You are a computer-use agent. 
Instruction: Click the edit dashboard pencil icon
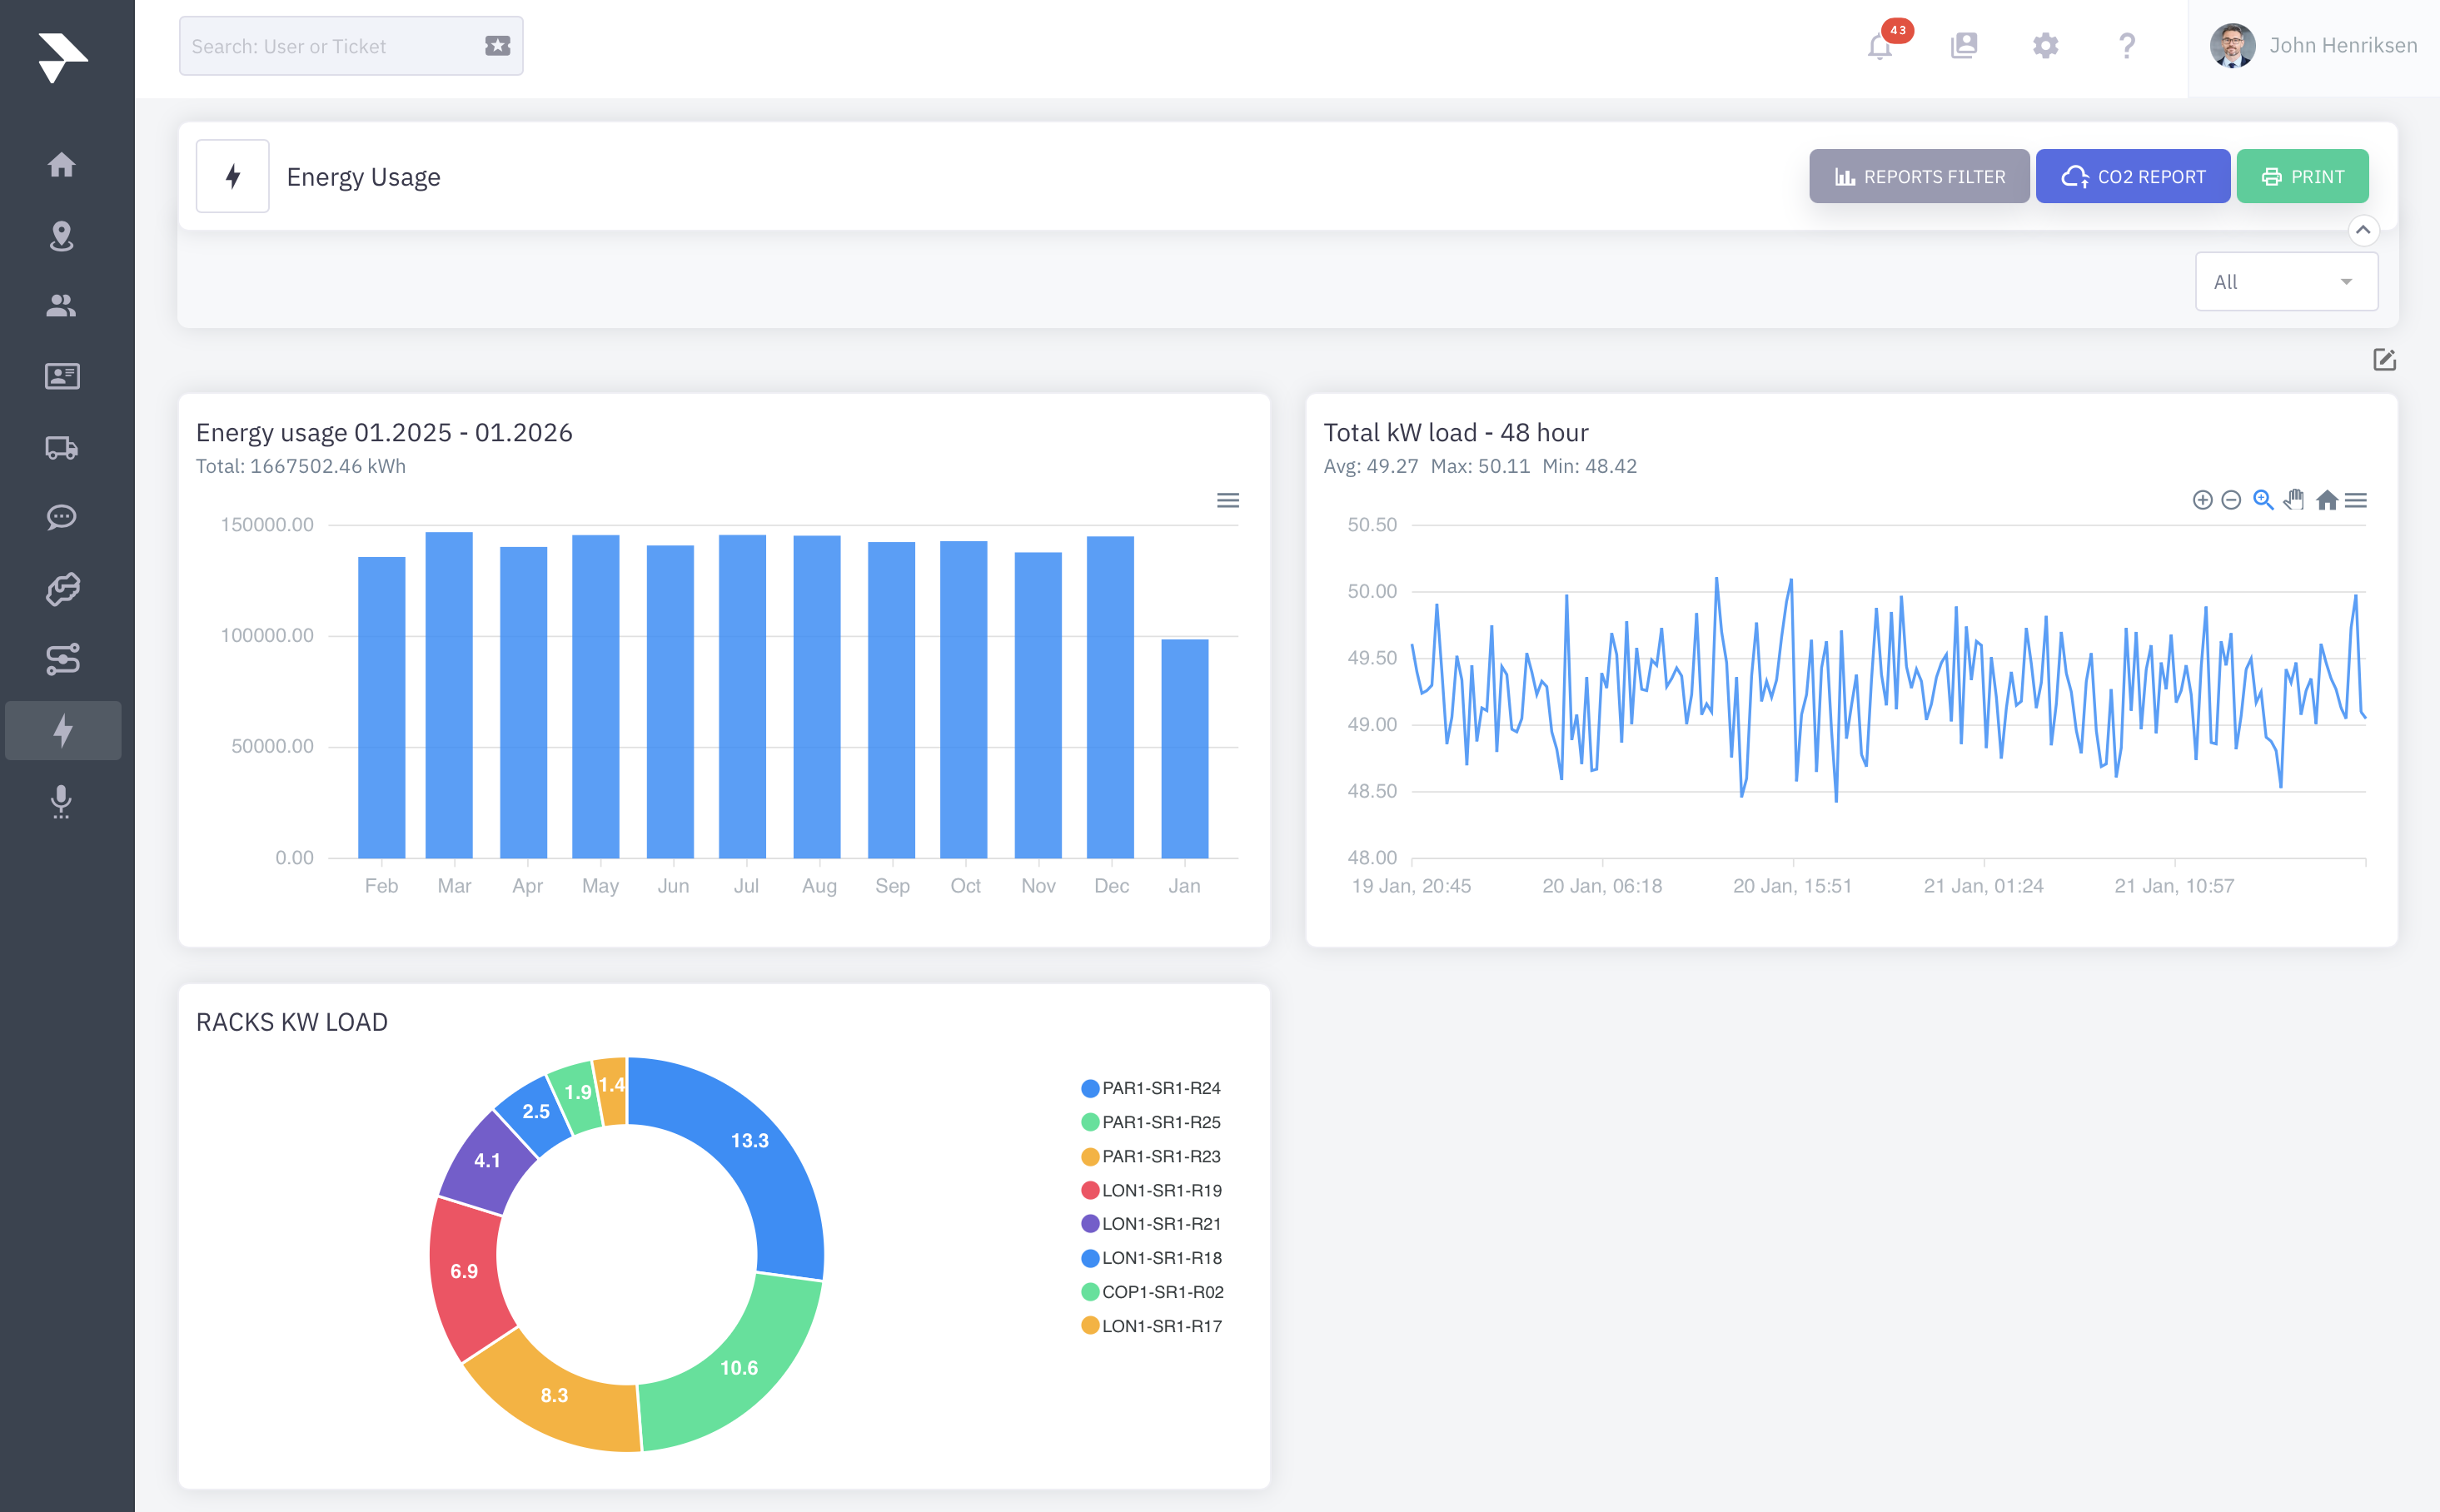point(2384,360)
